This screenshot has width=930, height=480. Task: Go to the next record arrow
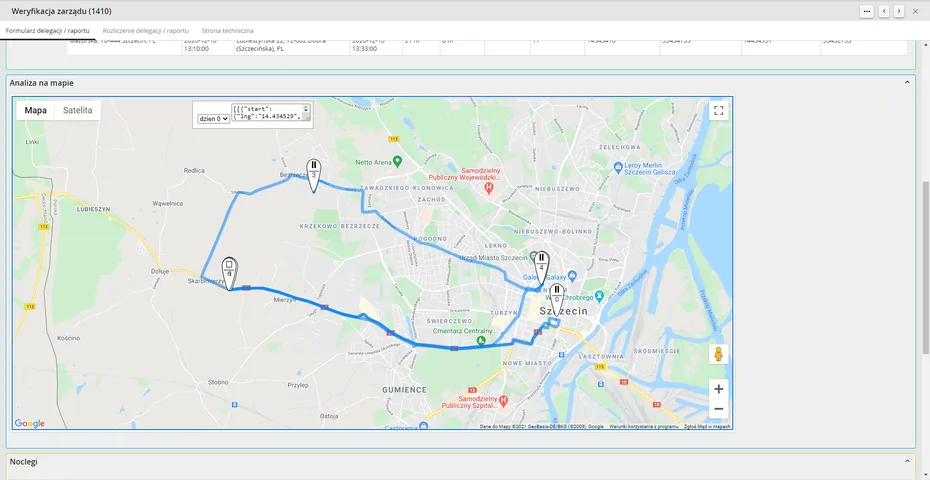pos(899,11)
